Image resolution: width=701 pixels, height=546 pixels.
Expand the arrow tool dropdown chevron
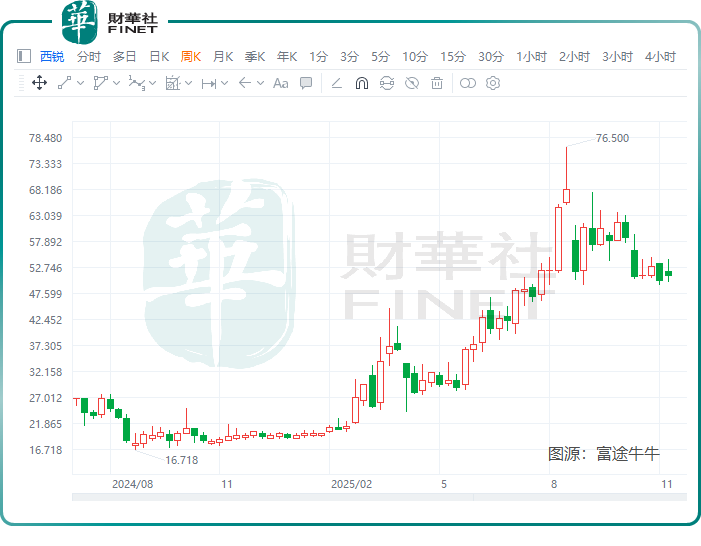pos(260,83)
